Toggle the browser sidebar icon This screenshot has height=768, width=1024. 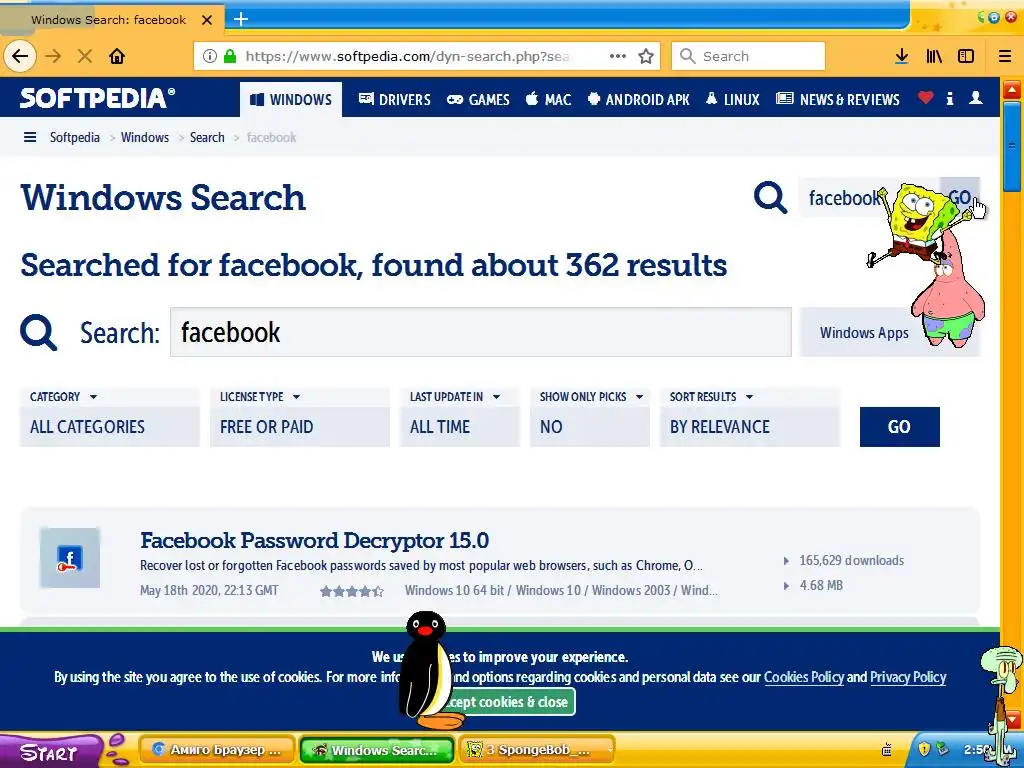[966, 56]
